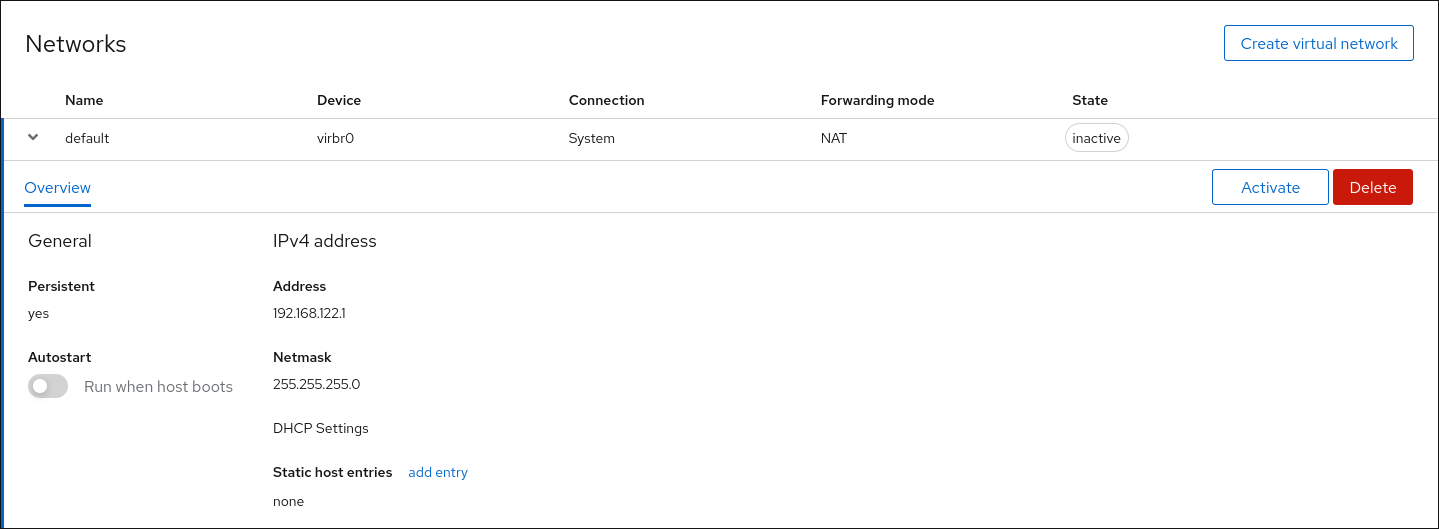Screen dimensions: 1439x529
Task: Click the State column header
Action: coord(1090,100)
